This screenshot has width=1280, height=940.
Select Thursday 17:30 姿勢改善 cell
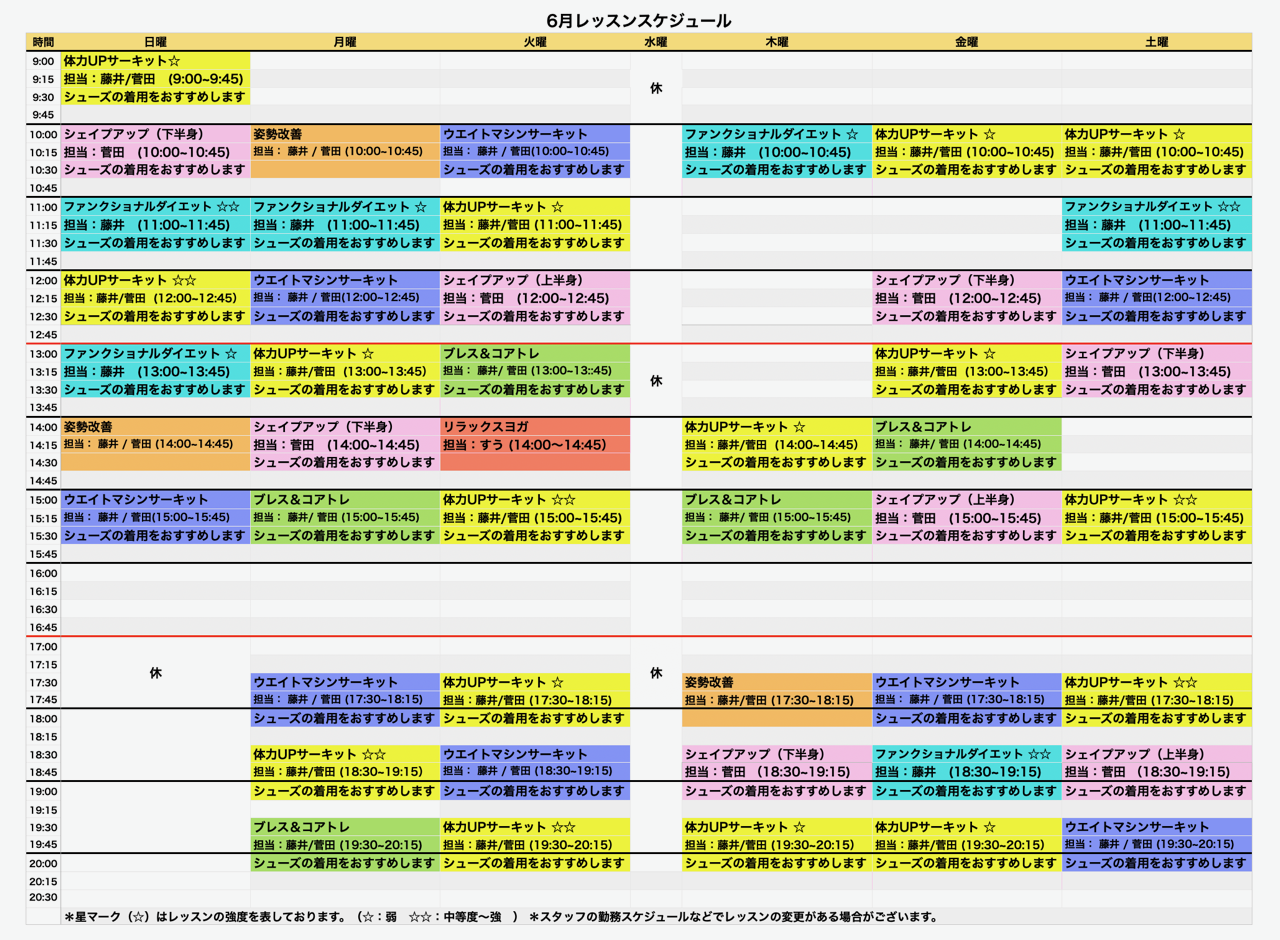pos(777,682)
